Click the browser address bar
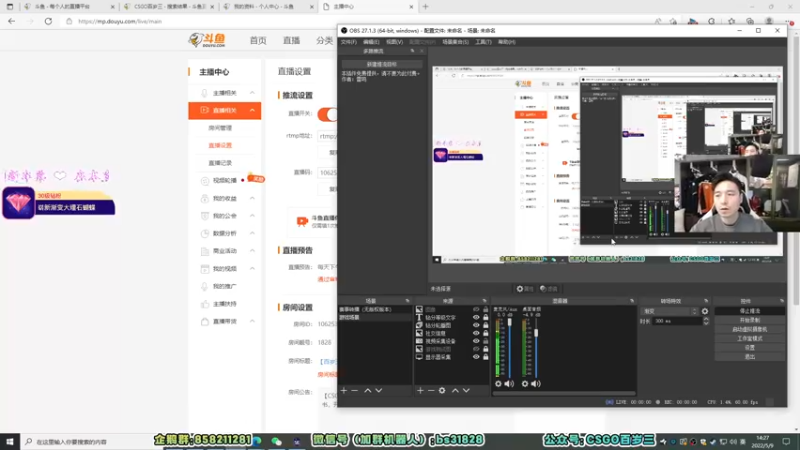 tap(357, 21)
